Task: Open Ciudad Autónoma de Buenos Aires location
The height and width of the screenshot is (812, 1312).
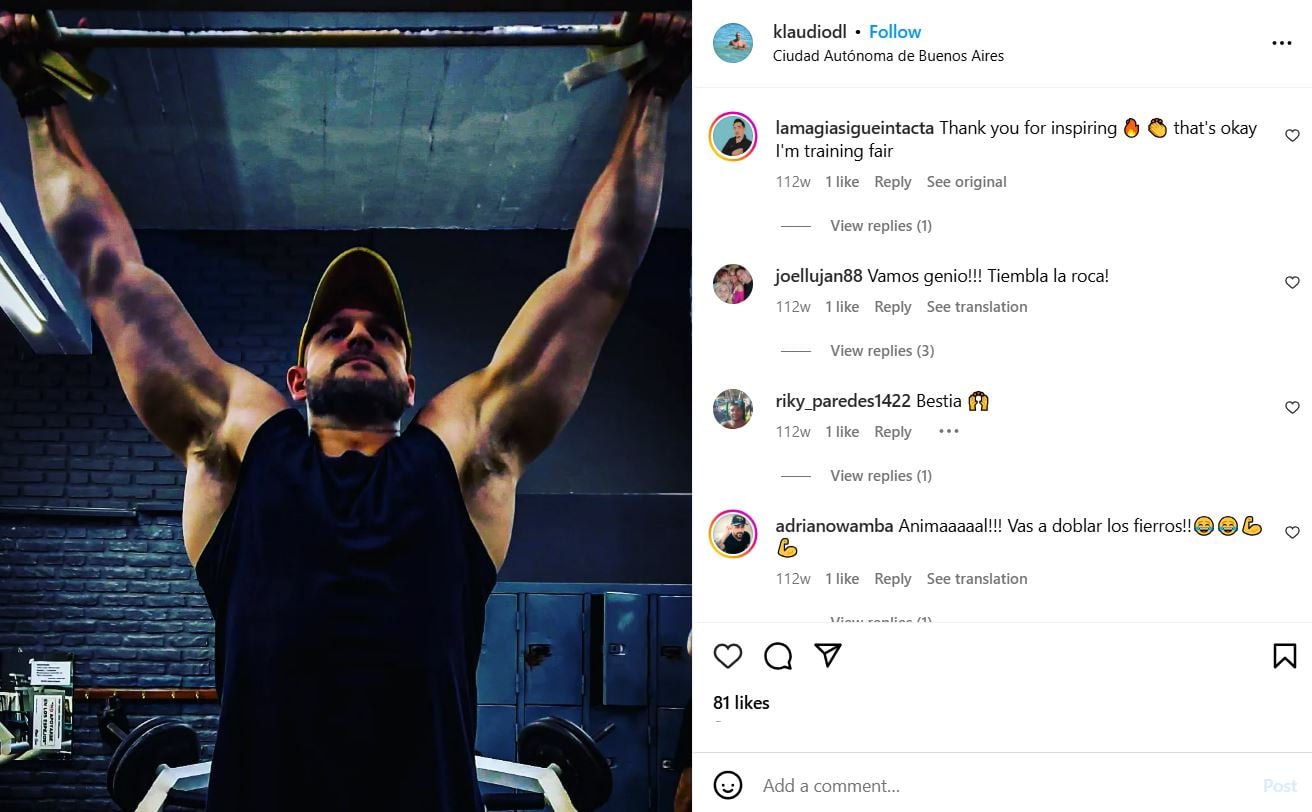Action: tap(888, 56)
